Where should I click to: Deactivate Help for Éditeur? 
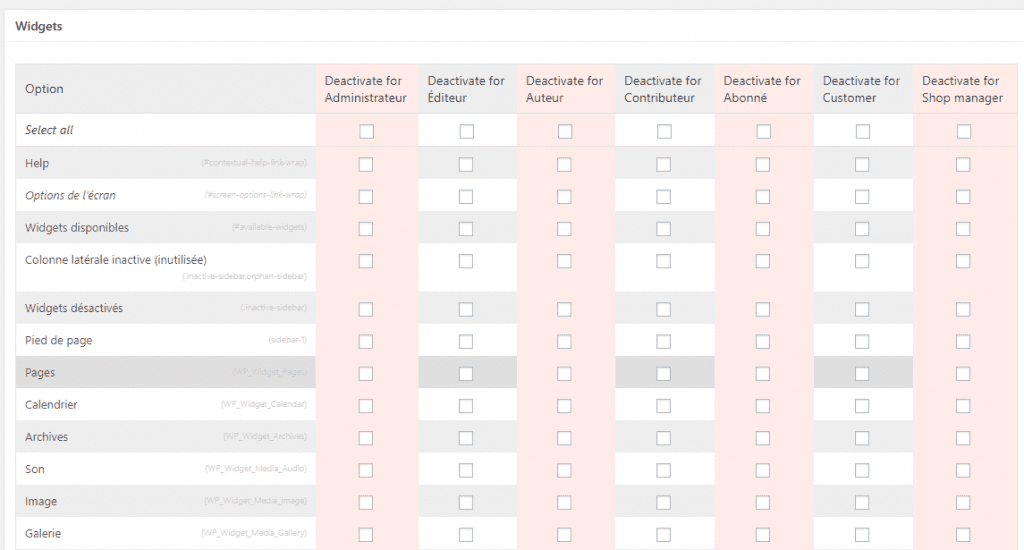click(x=466, y=164)
